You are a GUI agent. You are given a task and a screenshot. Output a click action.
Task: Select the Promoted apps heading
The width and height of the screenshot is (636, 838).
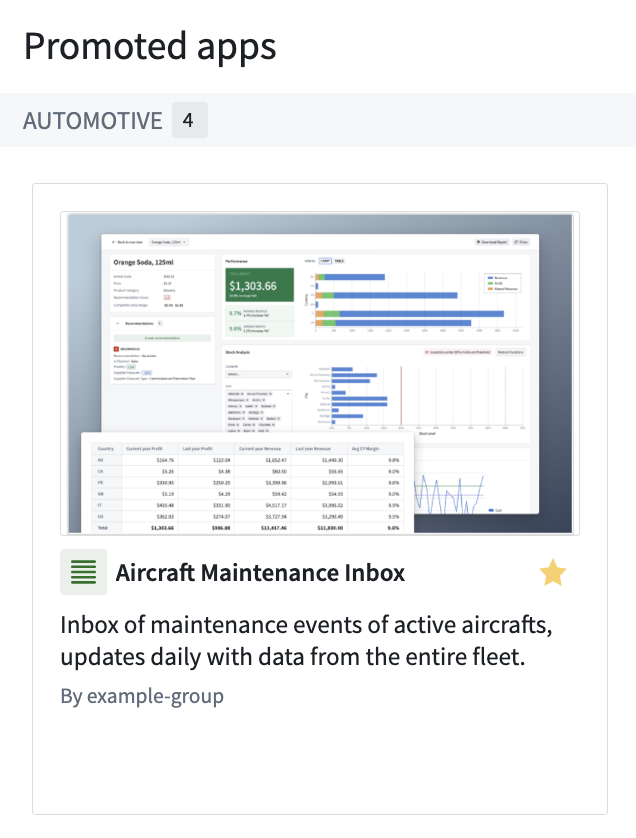click(x=150, y=46)
